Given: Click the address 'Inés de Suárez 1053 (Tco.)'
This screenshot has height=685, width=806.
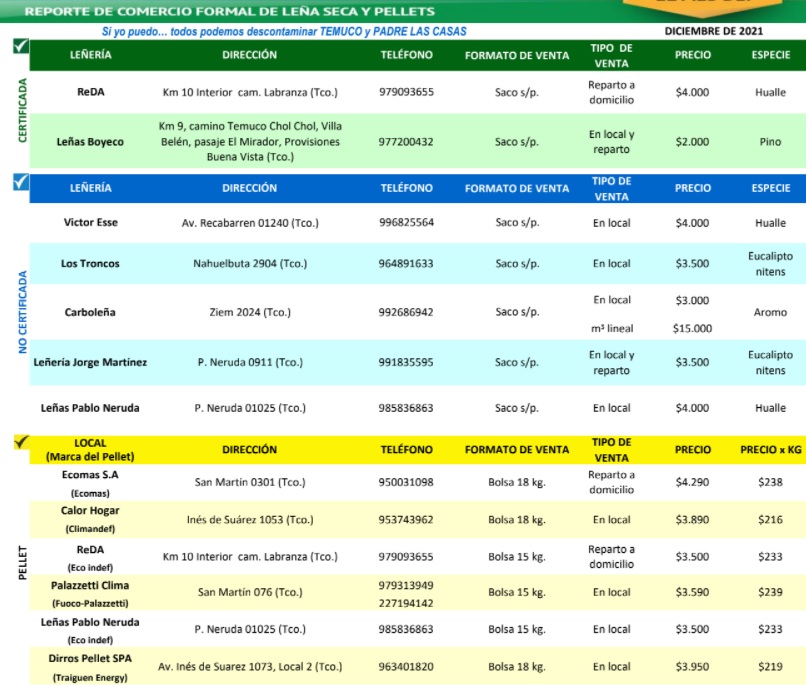Looking at the screenshot, I should click(250, 520).
